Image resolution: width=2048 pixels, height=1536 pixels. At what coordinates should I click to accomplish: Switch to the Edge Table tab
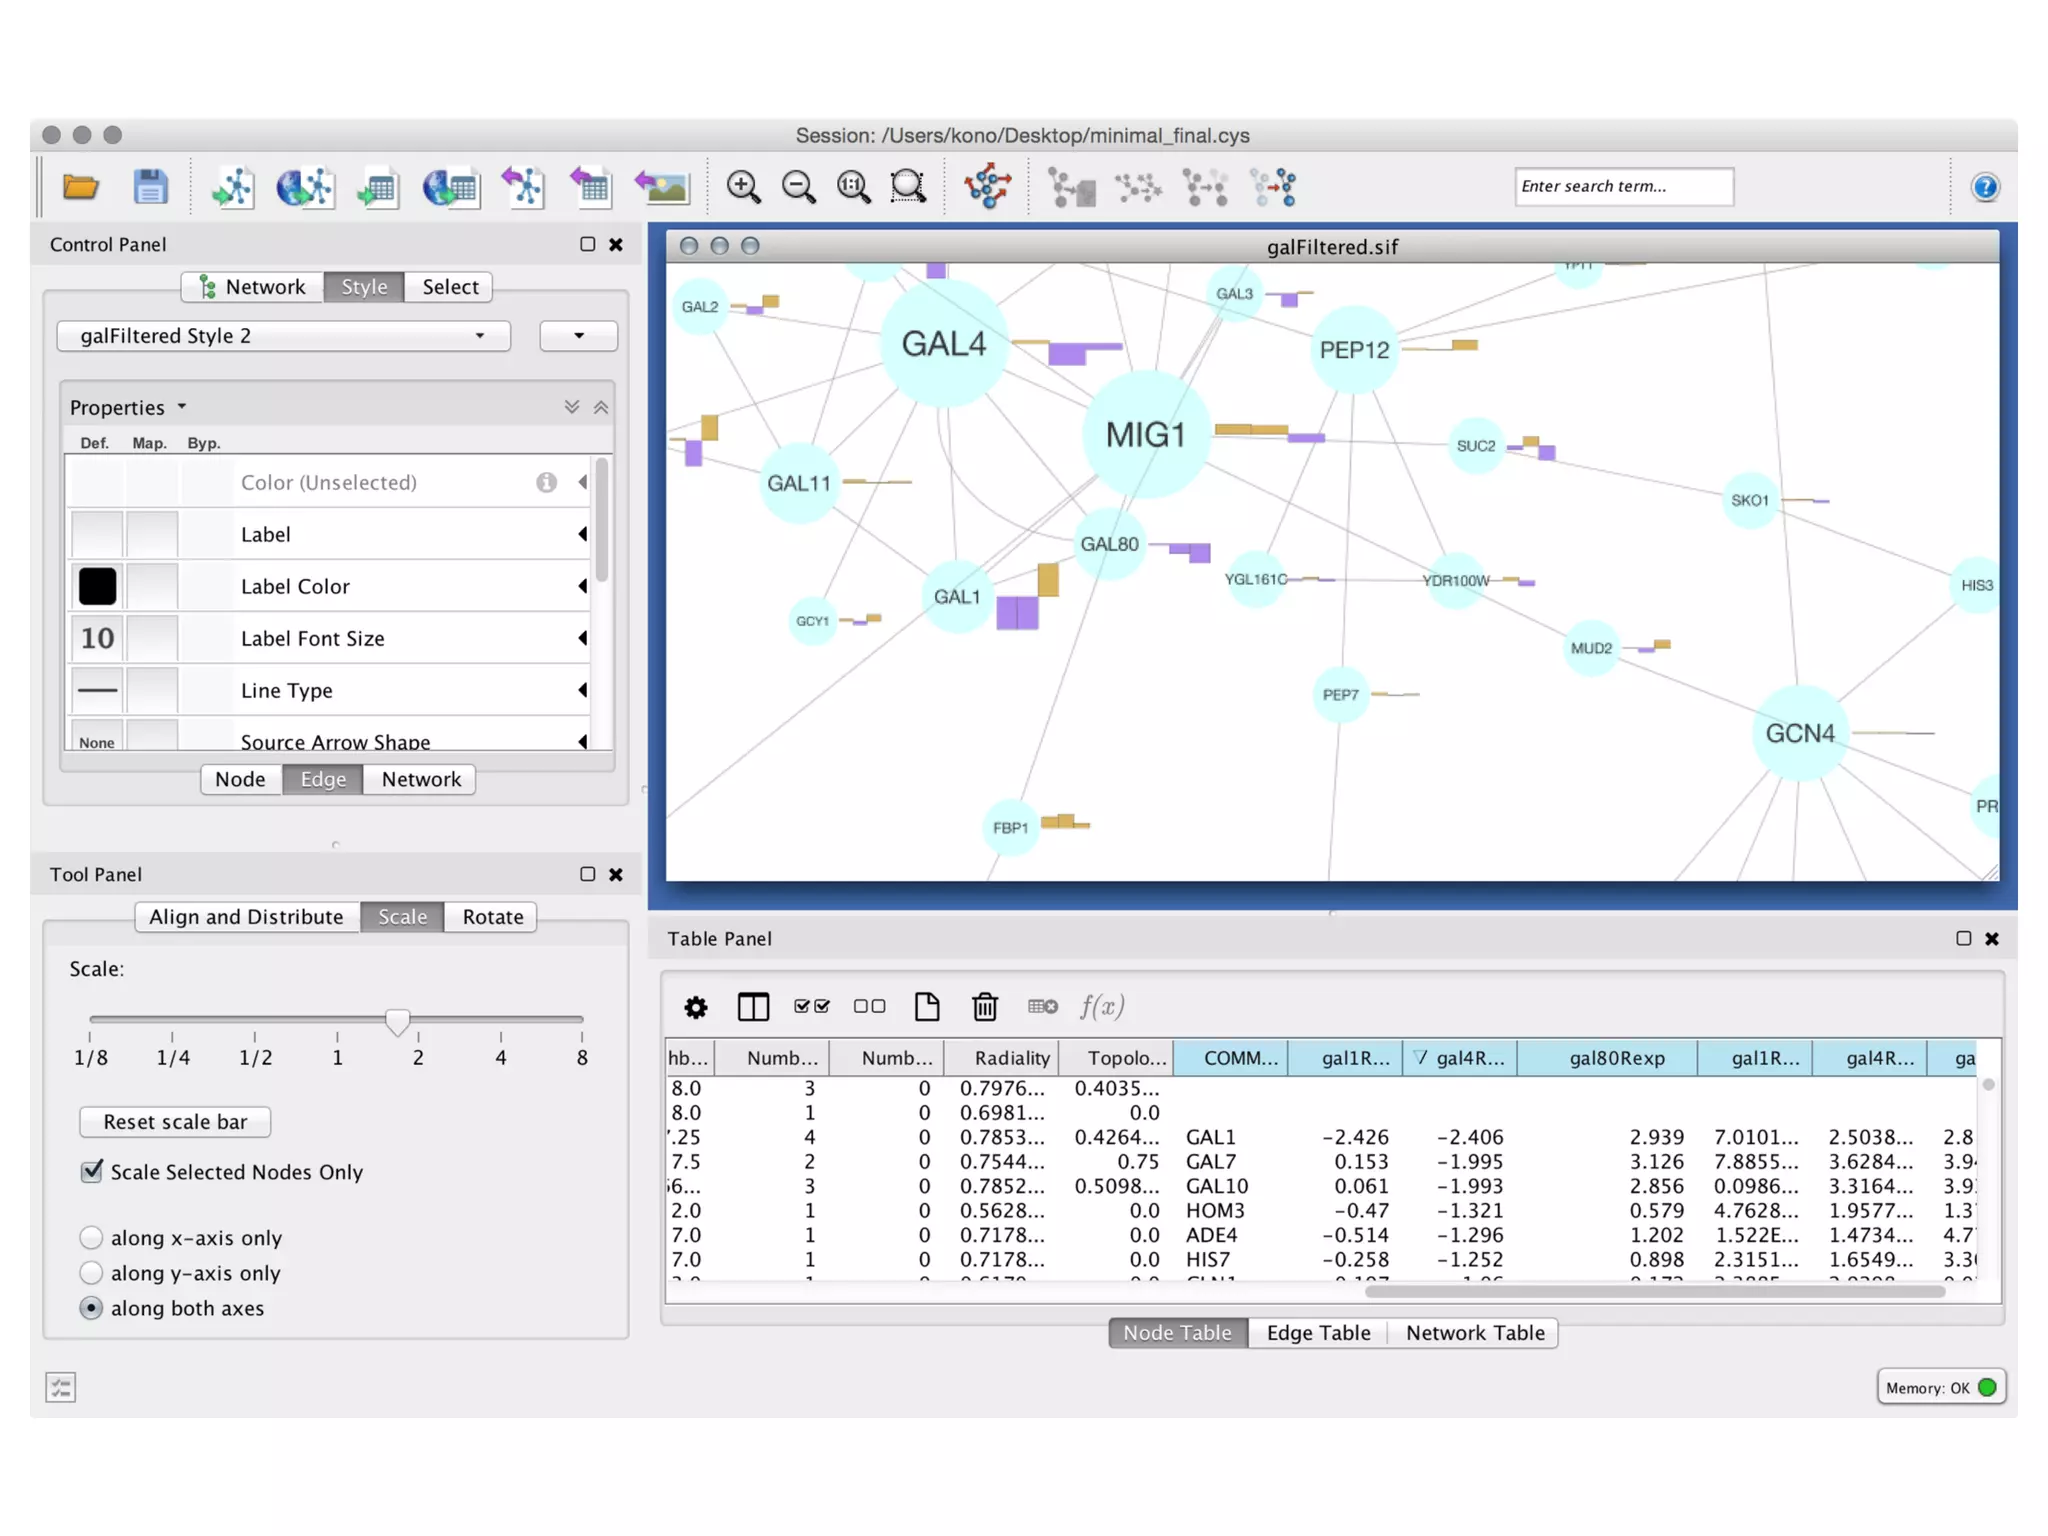[1317, 1333]
